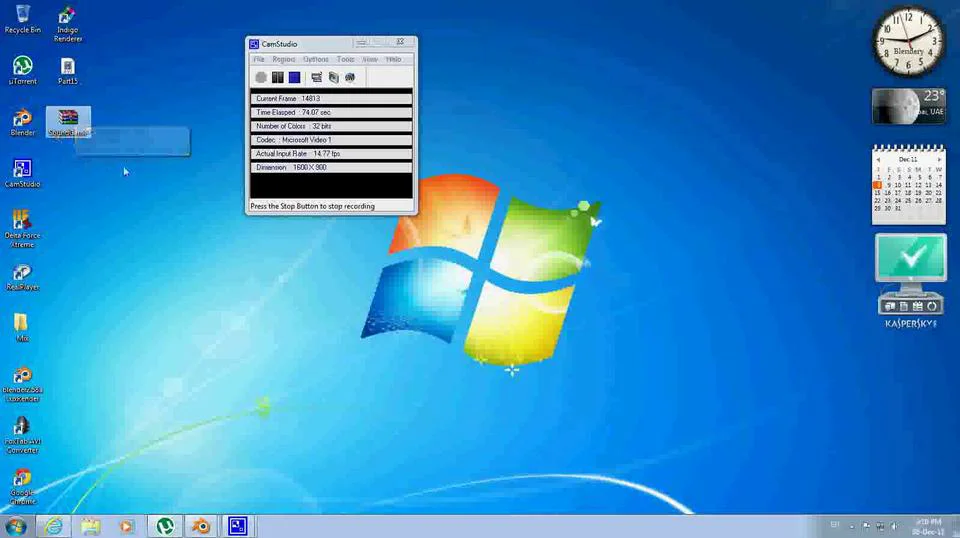Viewport: 960px width, 538px height.
Task: Show hidden system tray icons
Action: 852,526
